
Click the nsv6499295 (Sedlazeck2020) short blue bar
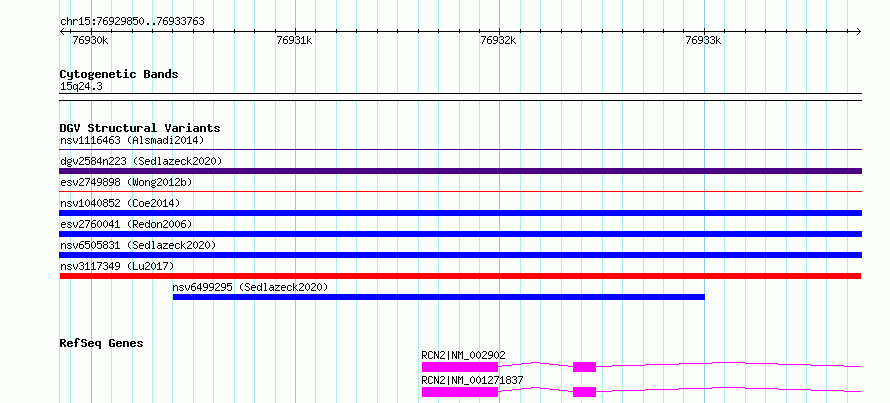click(x=439, y=297)
